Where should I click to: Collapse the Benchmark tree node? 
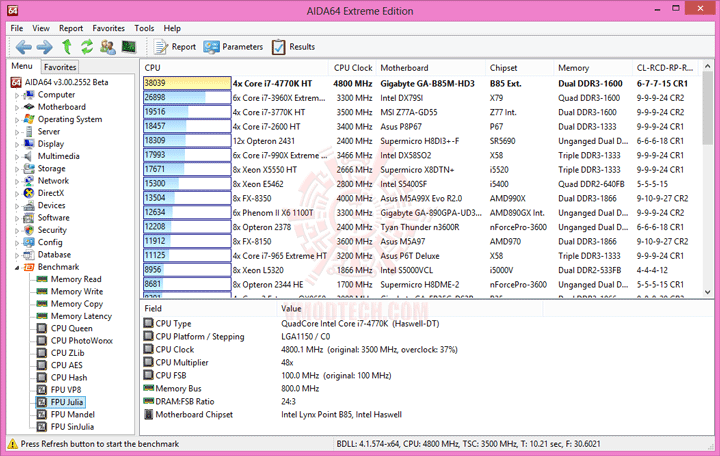pos(17,267)
